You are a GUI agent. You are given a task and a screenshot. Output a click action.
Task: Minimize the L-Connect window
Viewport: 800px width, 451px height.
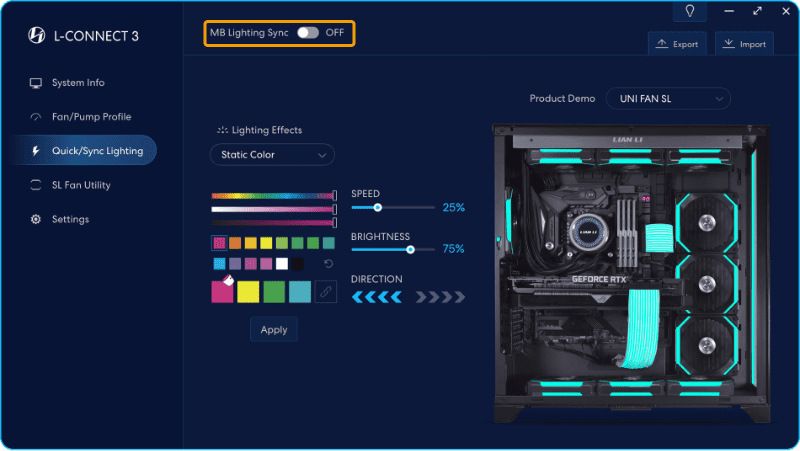click(729, 11)
